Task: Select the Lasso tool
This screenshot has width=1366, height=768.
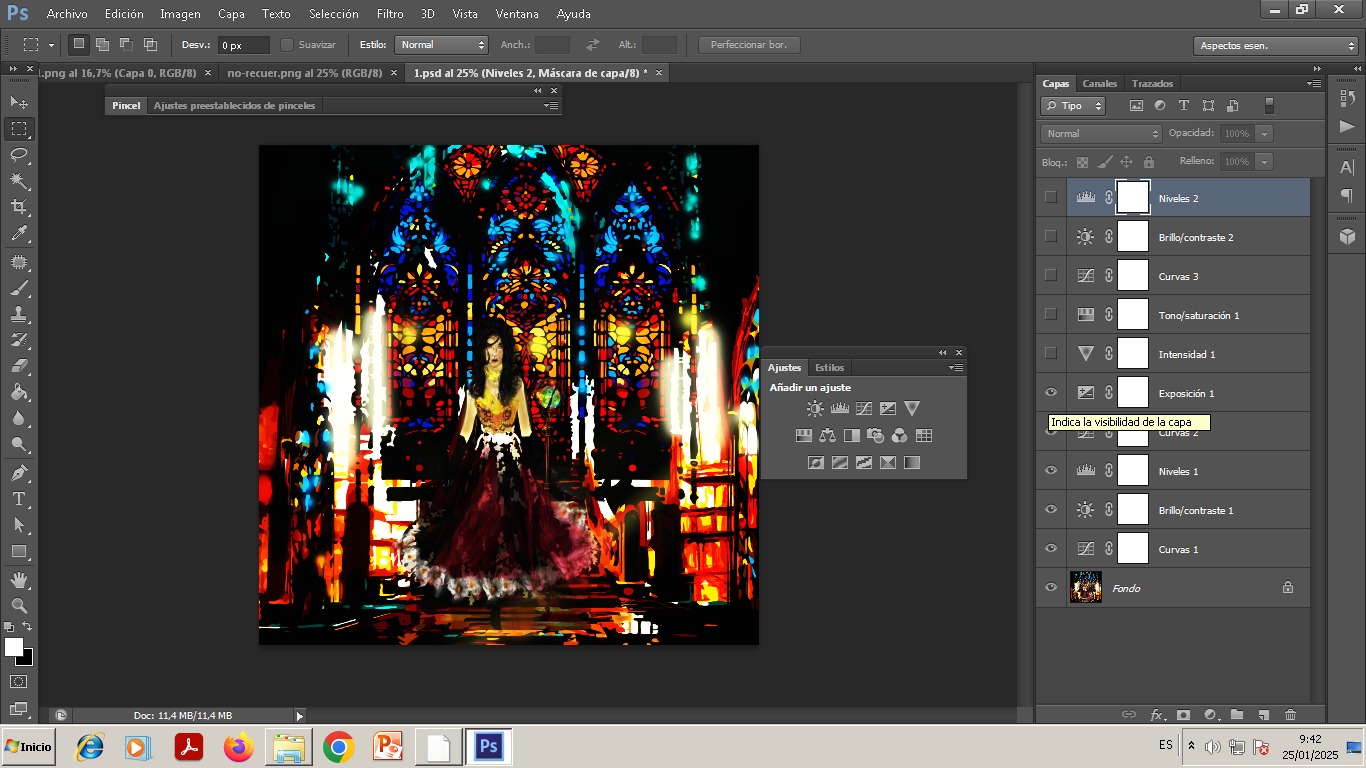Action: [x=19, y=155]
